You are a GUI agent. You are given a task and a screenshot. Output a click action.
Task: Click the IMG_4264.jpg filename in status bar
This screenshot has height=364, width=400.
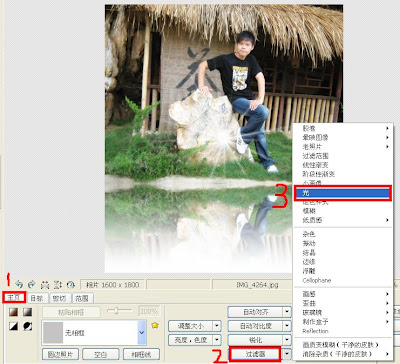257,285
